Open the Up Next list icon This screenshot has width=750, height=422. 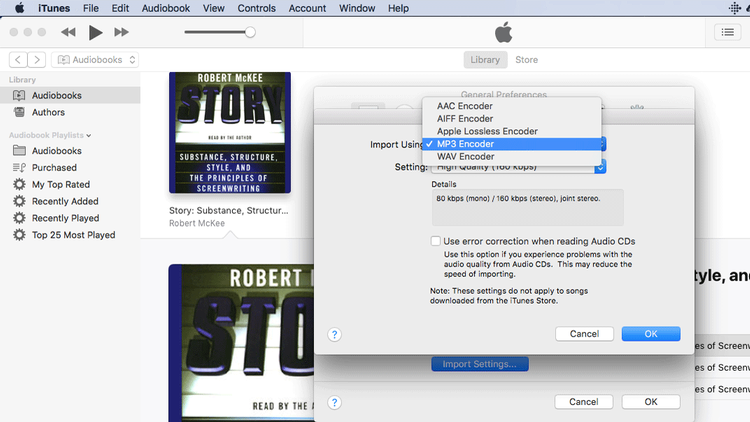728,32
